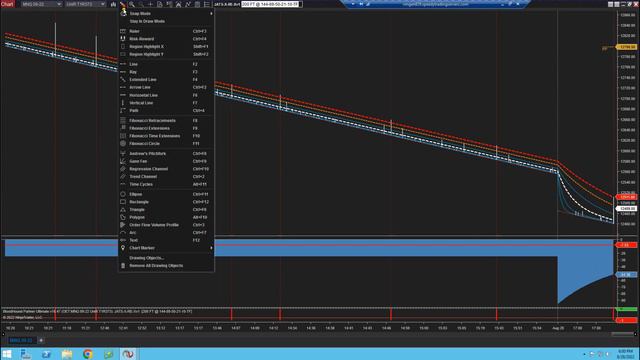Image resolution: width=640 pixels, height=360 pixels.
Task: Select the Trend Channel tool
Action: (x=166, y=177)
